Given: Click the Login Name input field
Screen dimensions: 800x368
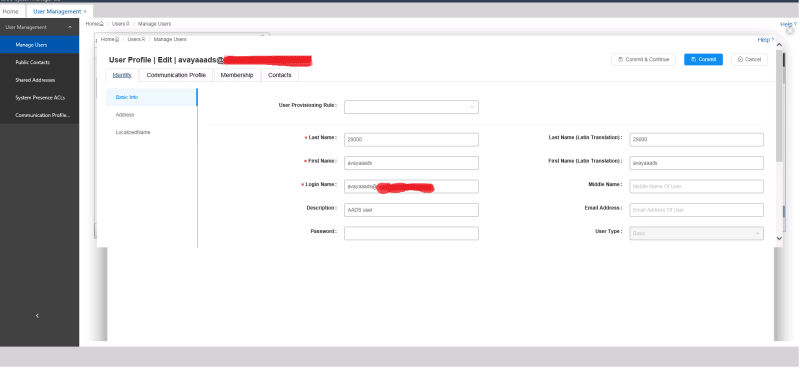Looking at the screenshot, I should coord(411,186).
